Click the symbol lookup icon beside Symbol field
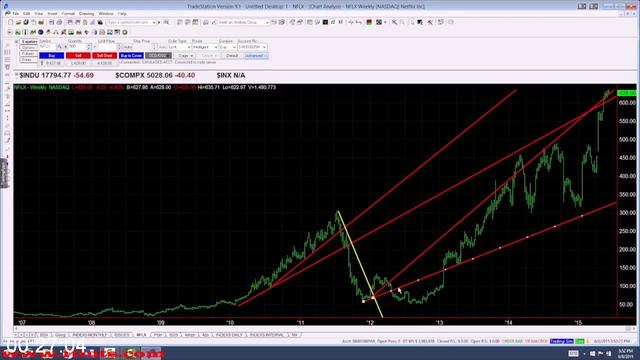The width and height of the screenshot is (640, 360). (60, 47)
